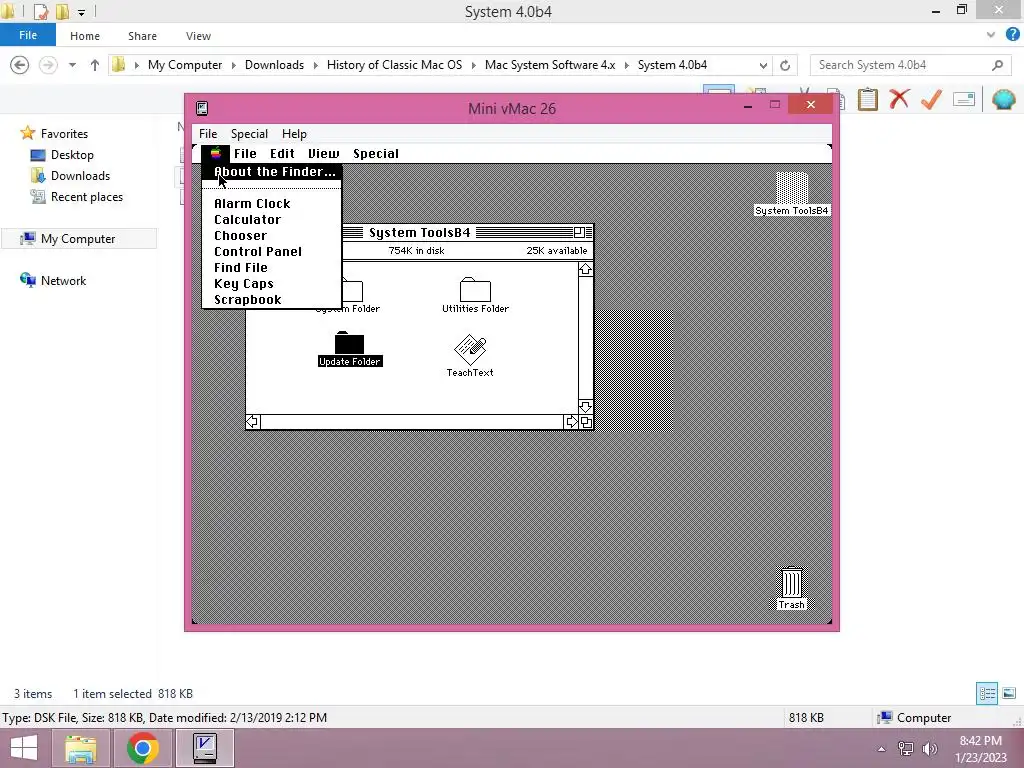
Task: Show hidden system tray icons
Action: (x=882, y=749)
